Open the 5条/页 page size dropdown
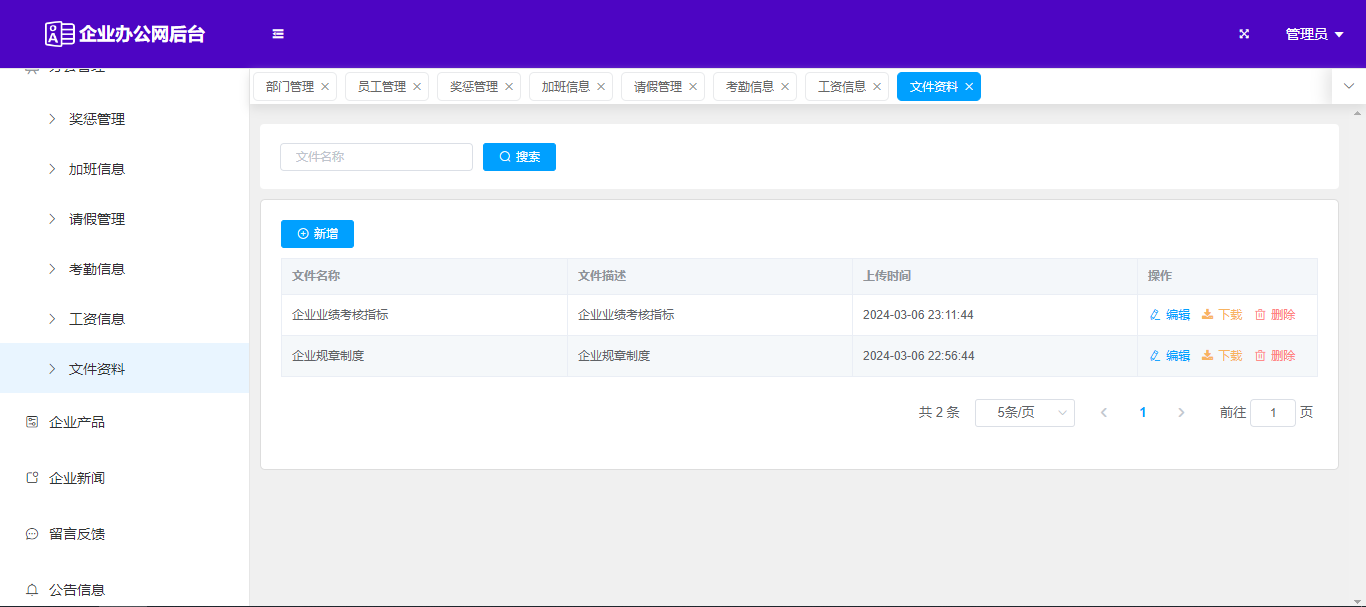This screenshot has width=1366, height=607. click(1024, 413)
